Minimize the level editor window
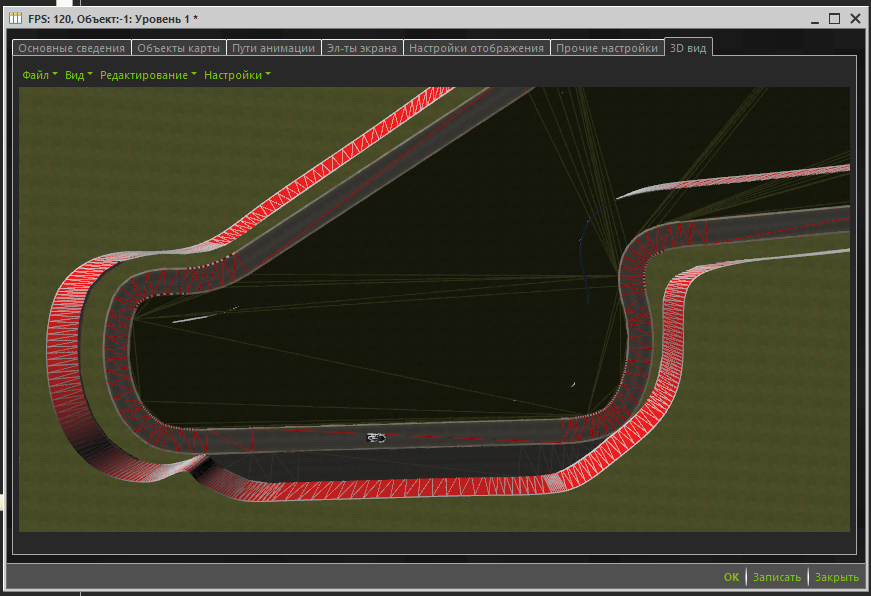 click(x=813, y=18)
